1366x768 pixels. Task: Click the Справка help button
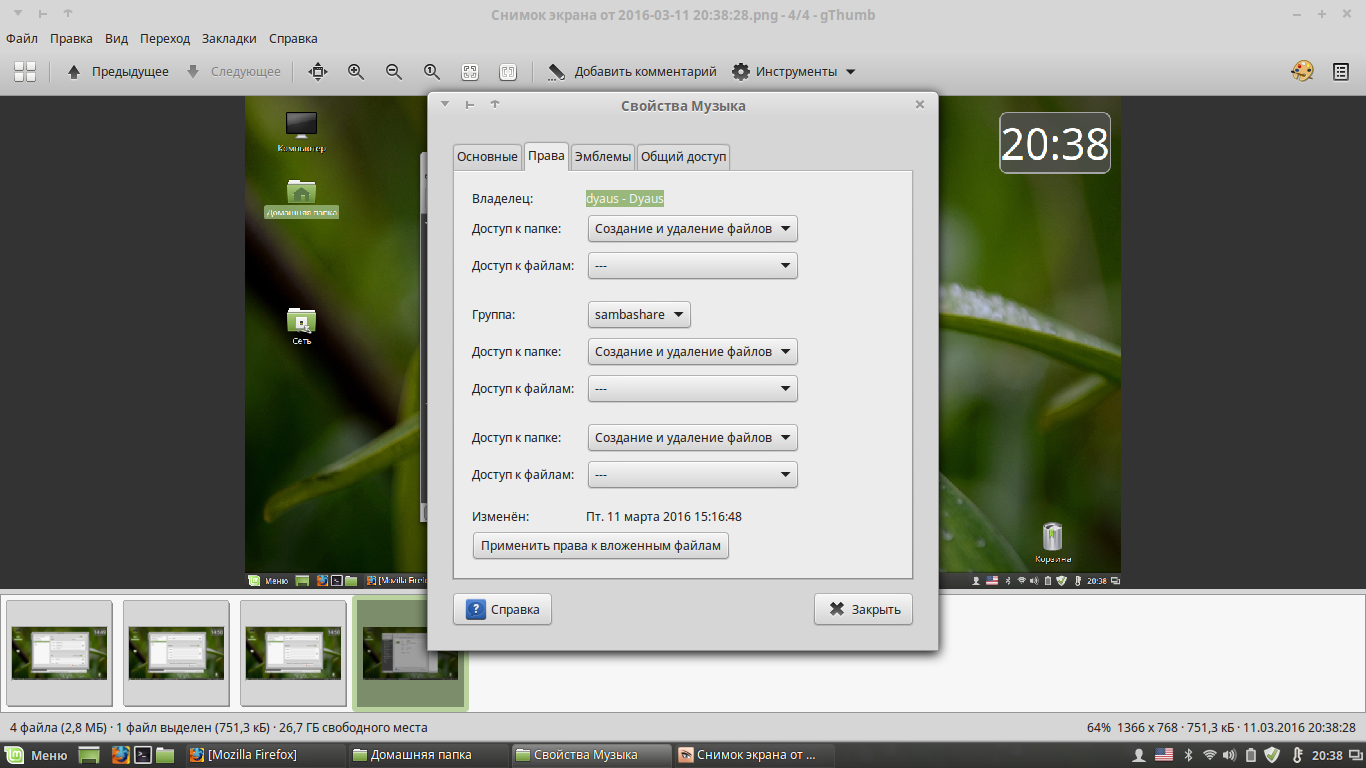[502, 609]
